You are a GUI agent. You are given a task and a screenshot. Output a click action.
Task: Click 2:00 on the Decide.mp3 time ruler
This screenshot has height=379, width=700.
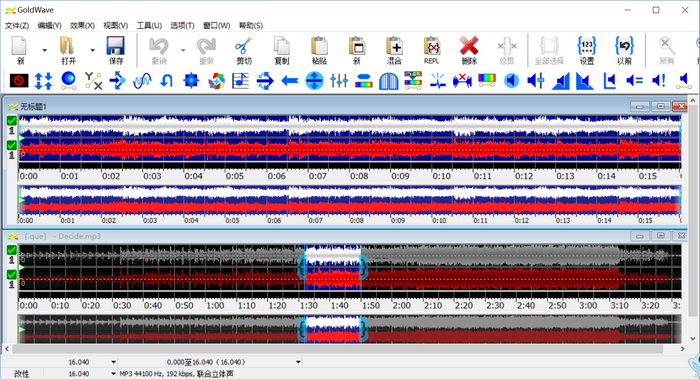(x=401, y=306)
